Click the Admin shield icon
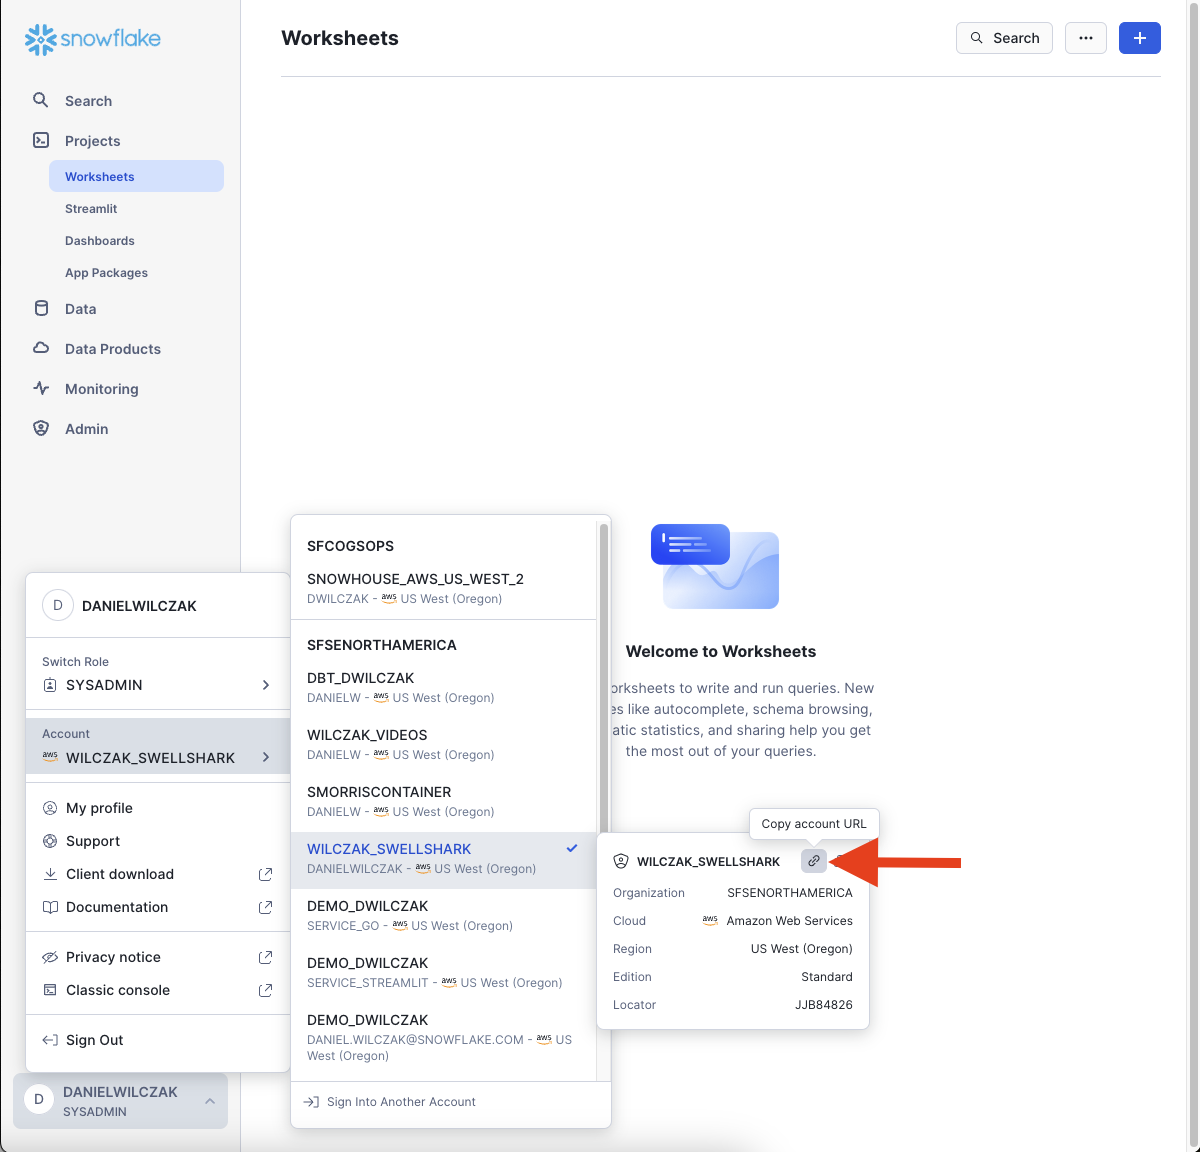This screenshot has width=1200, height=1152. pos(41,428)
